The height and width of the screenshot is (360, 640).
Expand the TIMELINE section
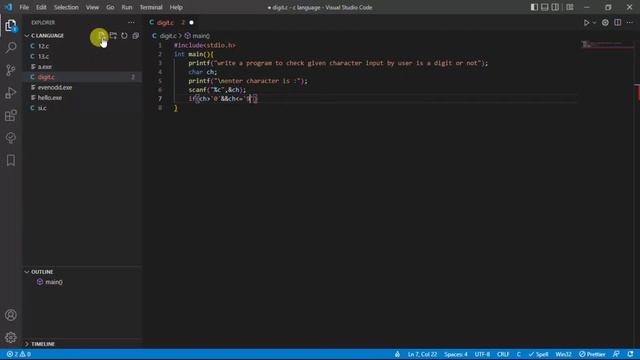point(82,344)
